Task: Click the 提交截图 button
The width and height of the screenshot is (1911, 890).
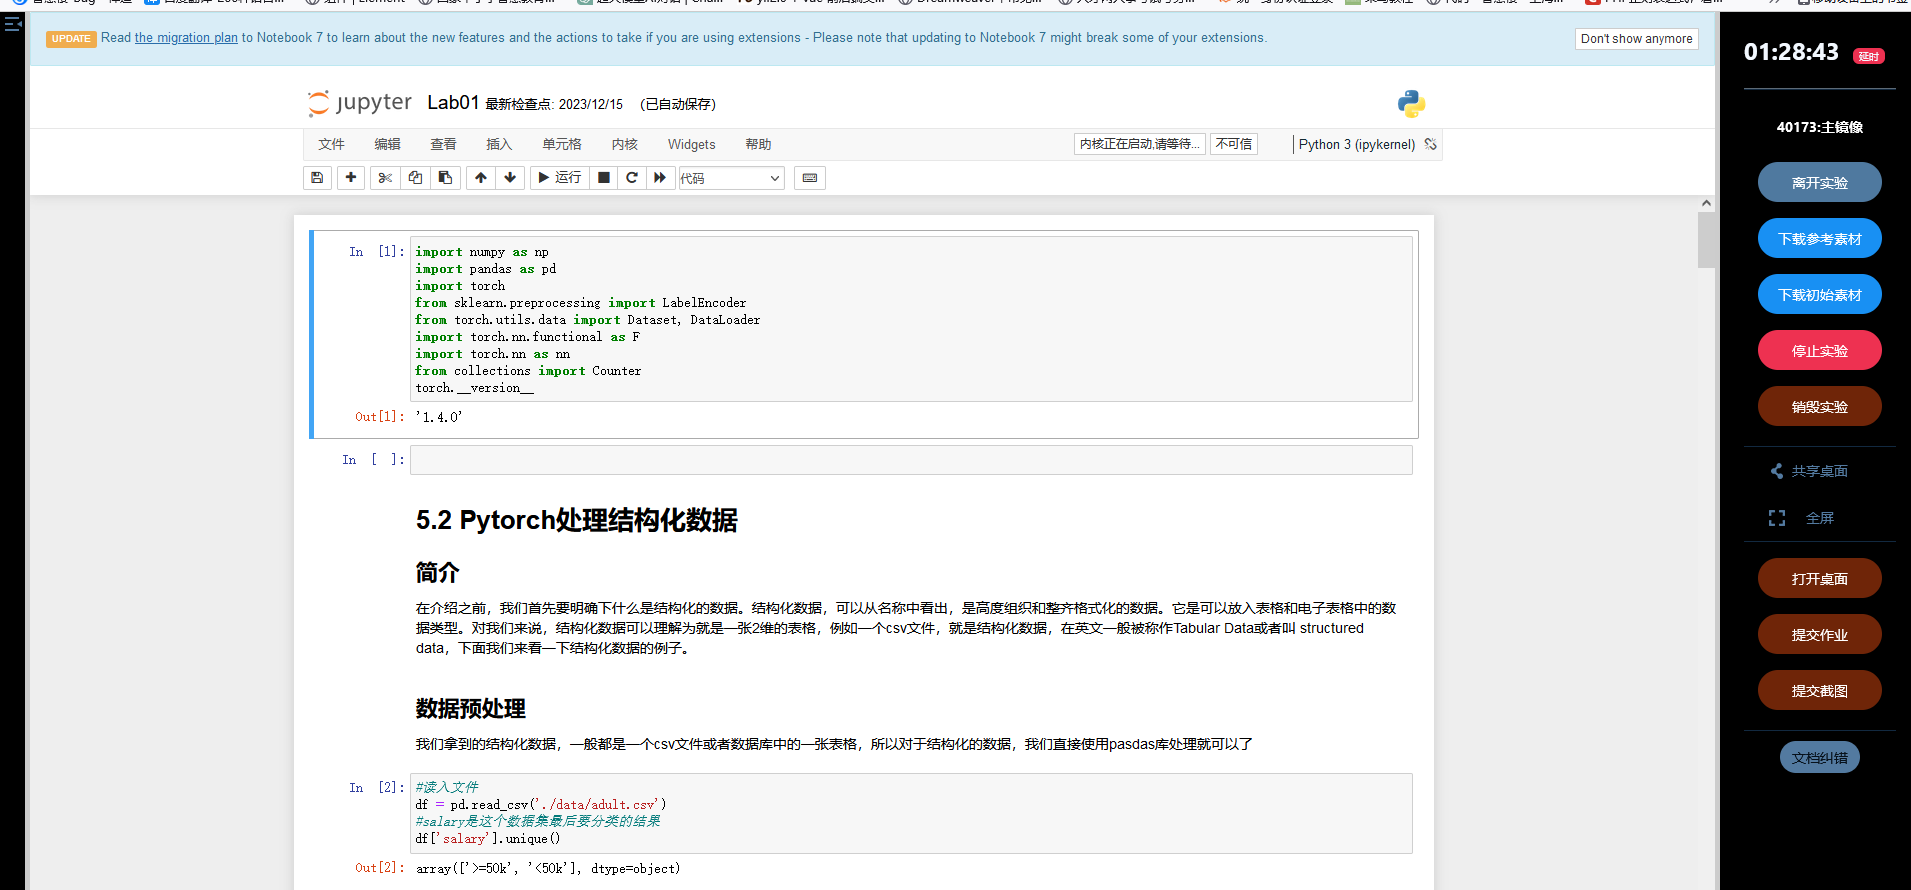Action: [x=1819, y=691]
